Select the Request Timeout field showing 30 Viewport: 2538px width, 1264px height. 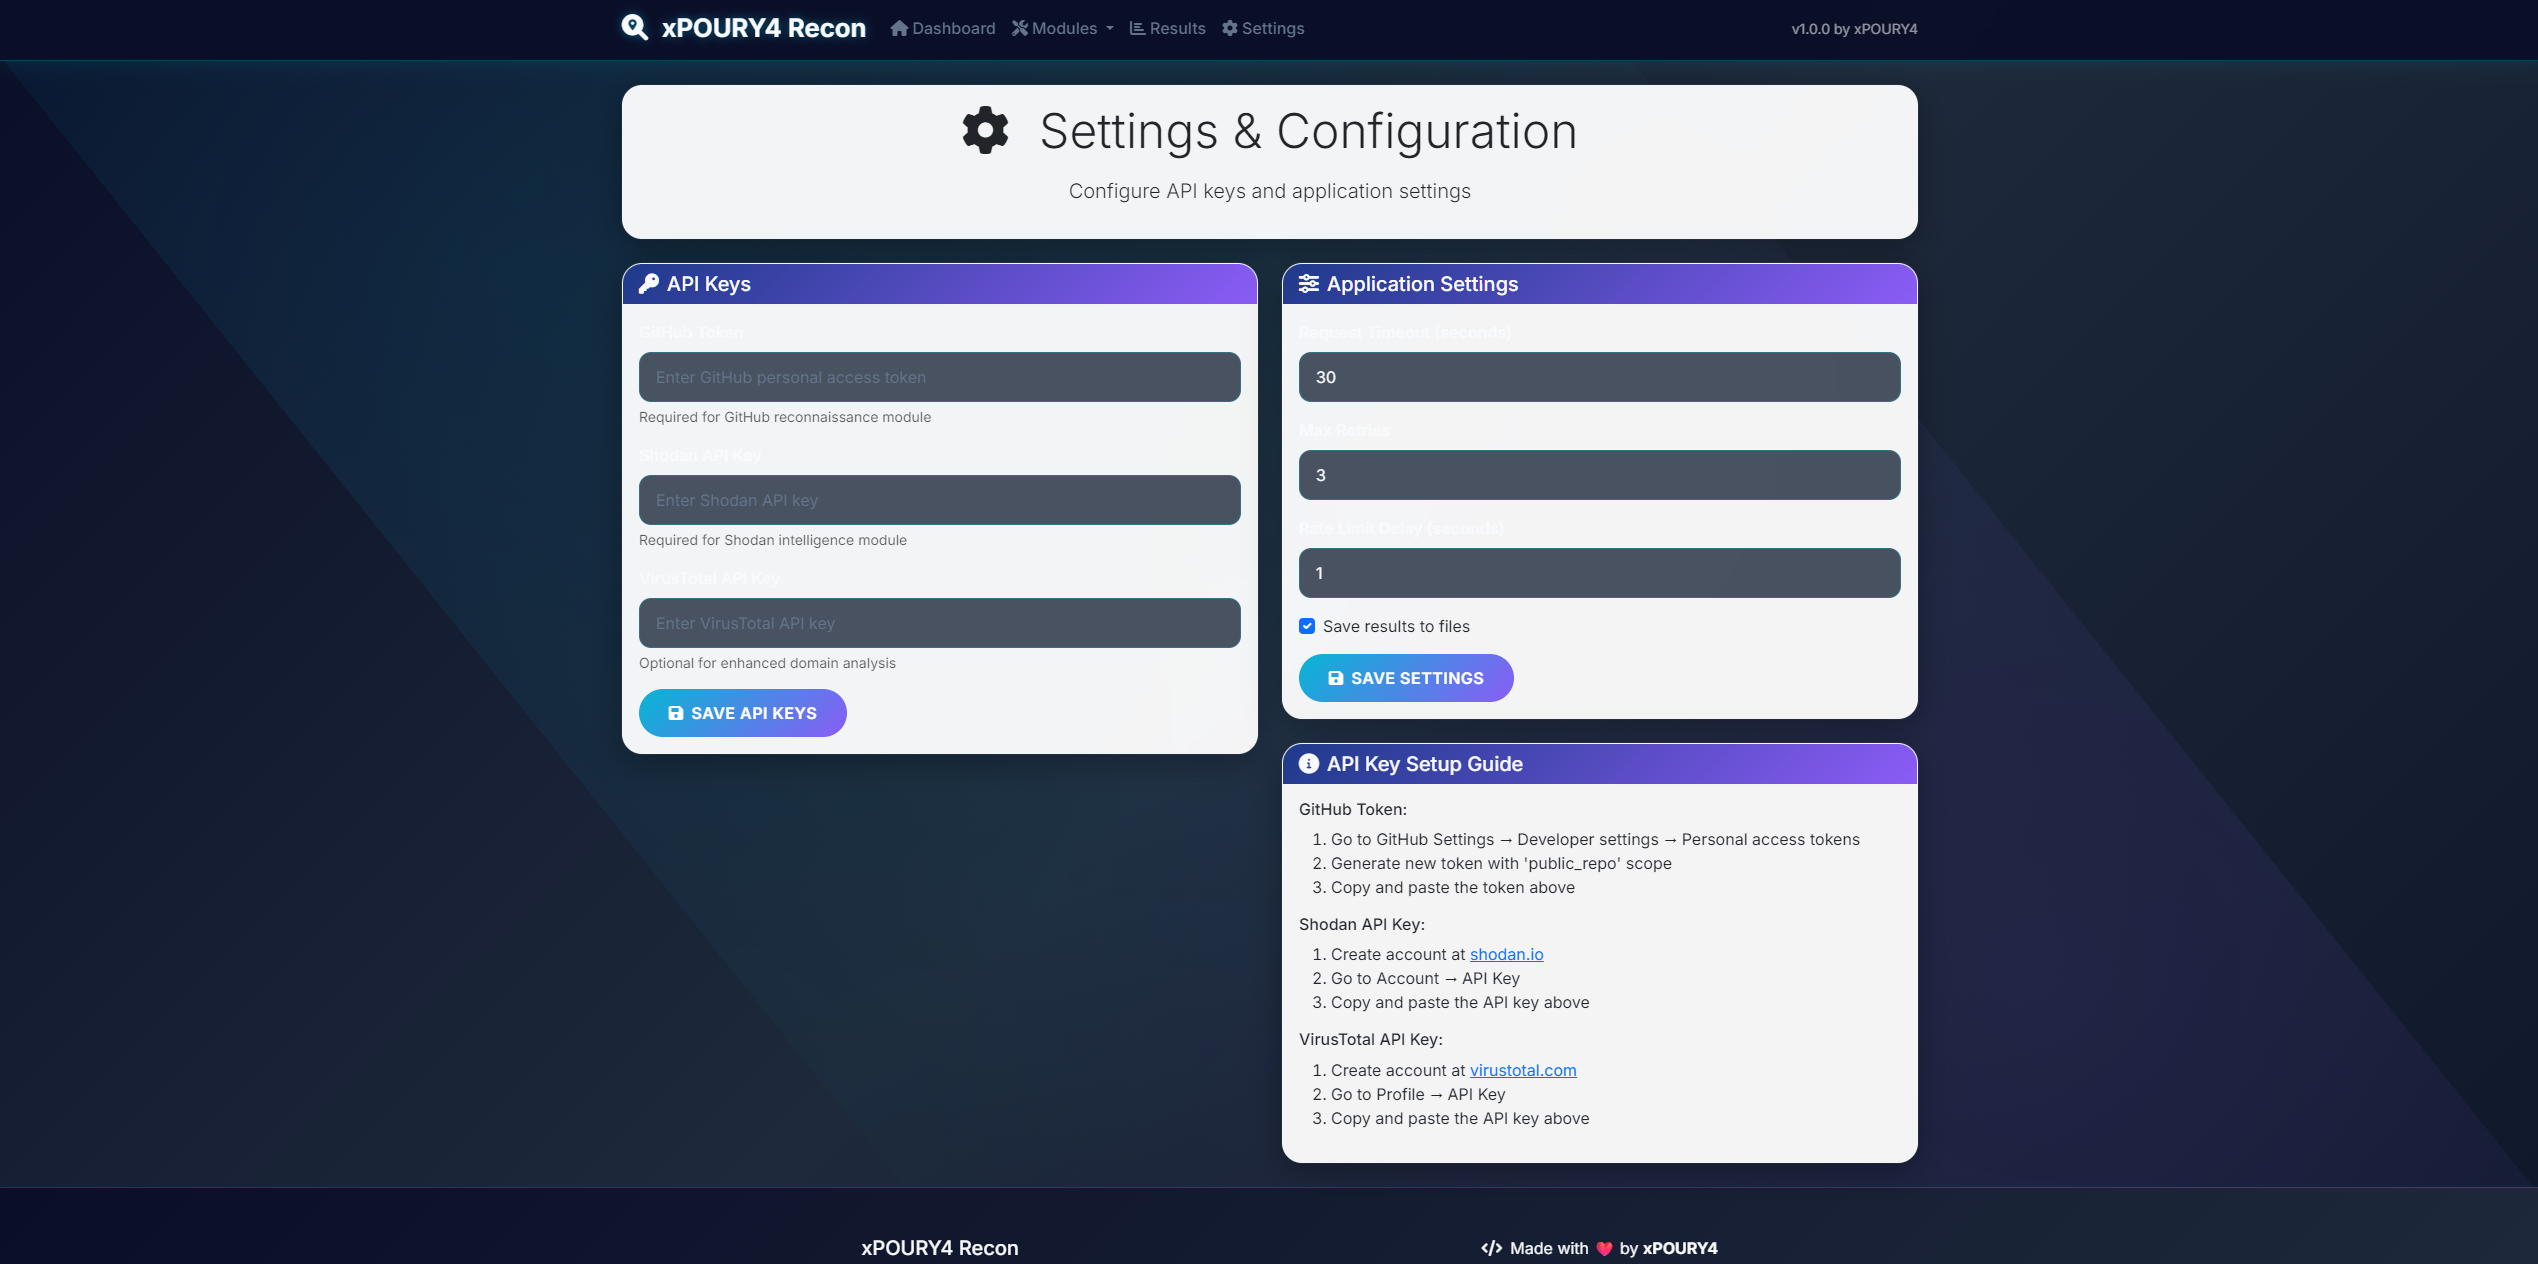[x=1598, y=377]
